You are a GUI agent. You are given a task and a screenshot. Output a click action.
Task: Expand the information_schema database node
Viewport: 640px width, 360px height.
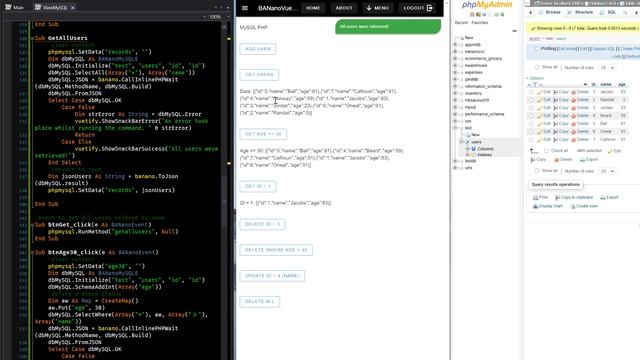[x=456, y=87]
